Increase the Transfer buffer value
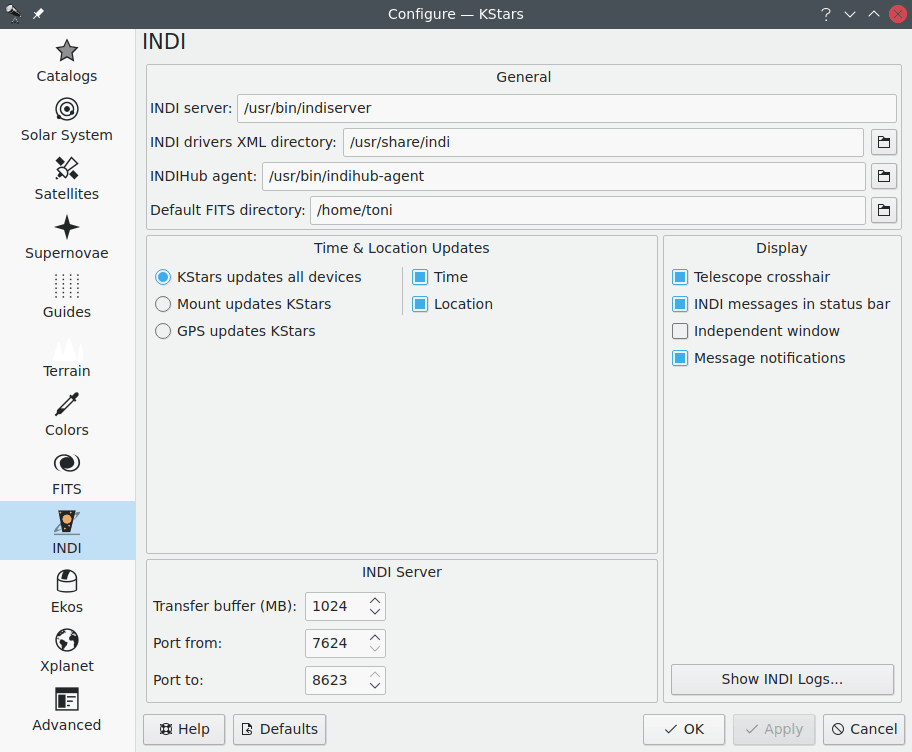 point(375,601)
